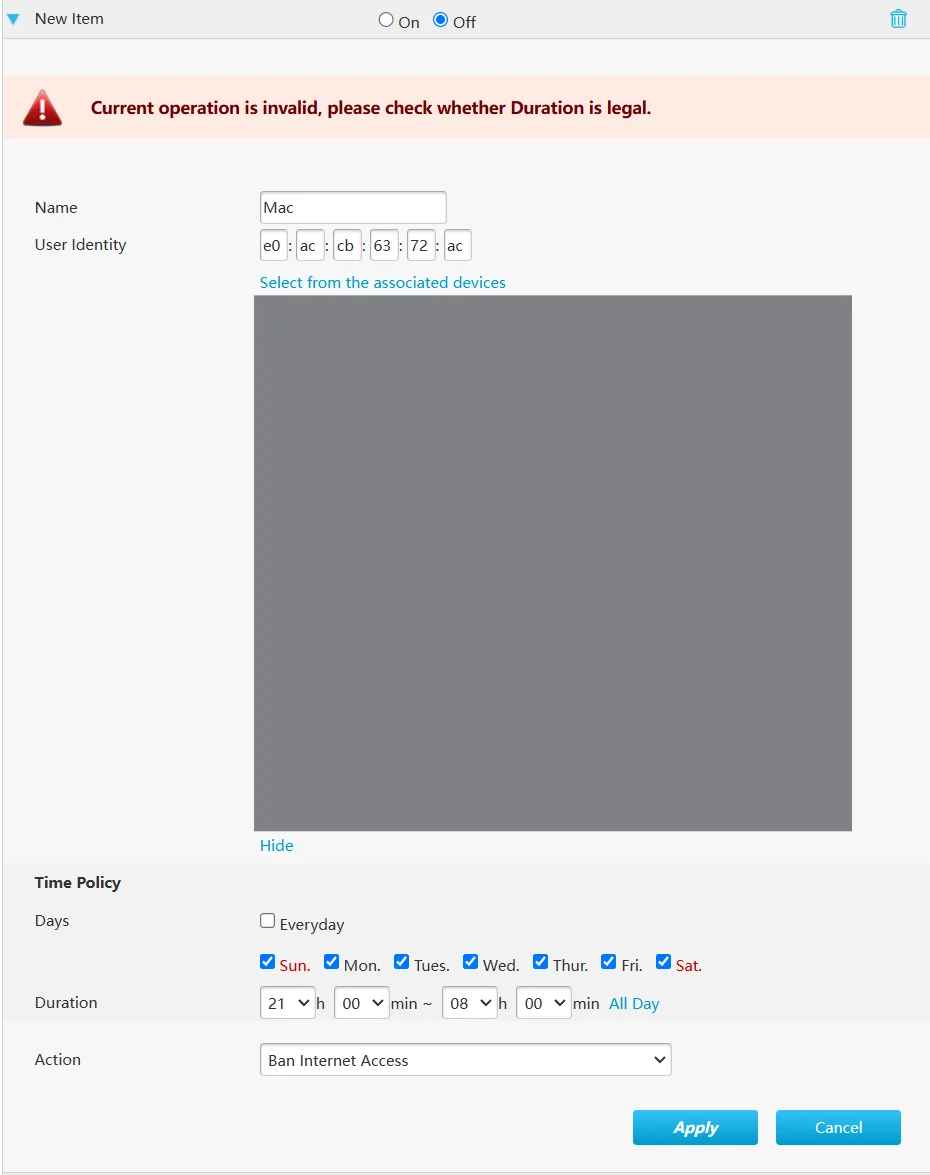This screenshot has height=1175, width=930.
Task: Edit the Name field containing Mac
Action: [x=353, y=208]
